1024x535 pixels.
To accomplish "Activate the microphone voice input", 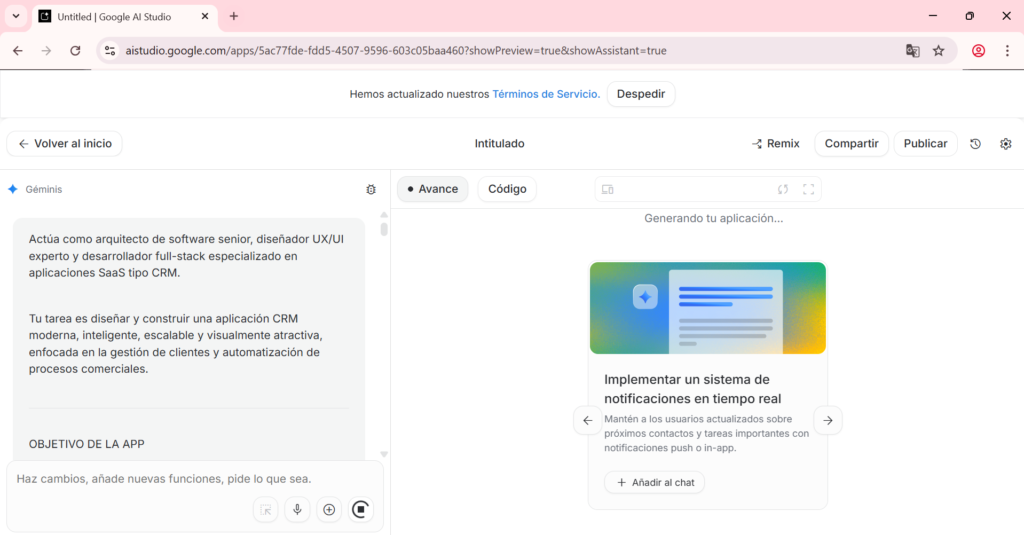I will point(297,510).
